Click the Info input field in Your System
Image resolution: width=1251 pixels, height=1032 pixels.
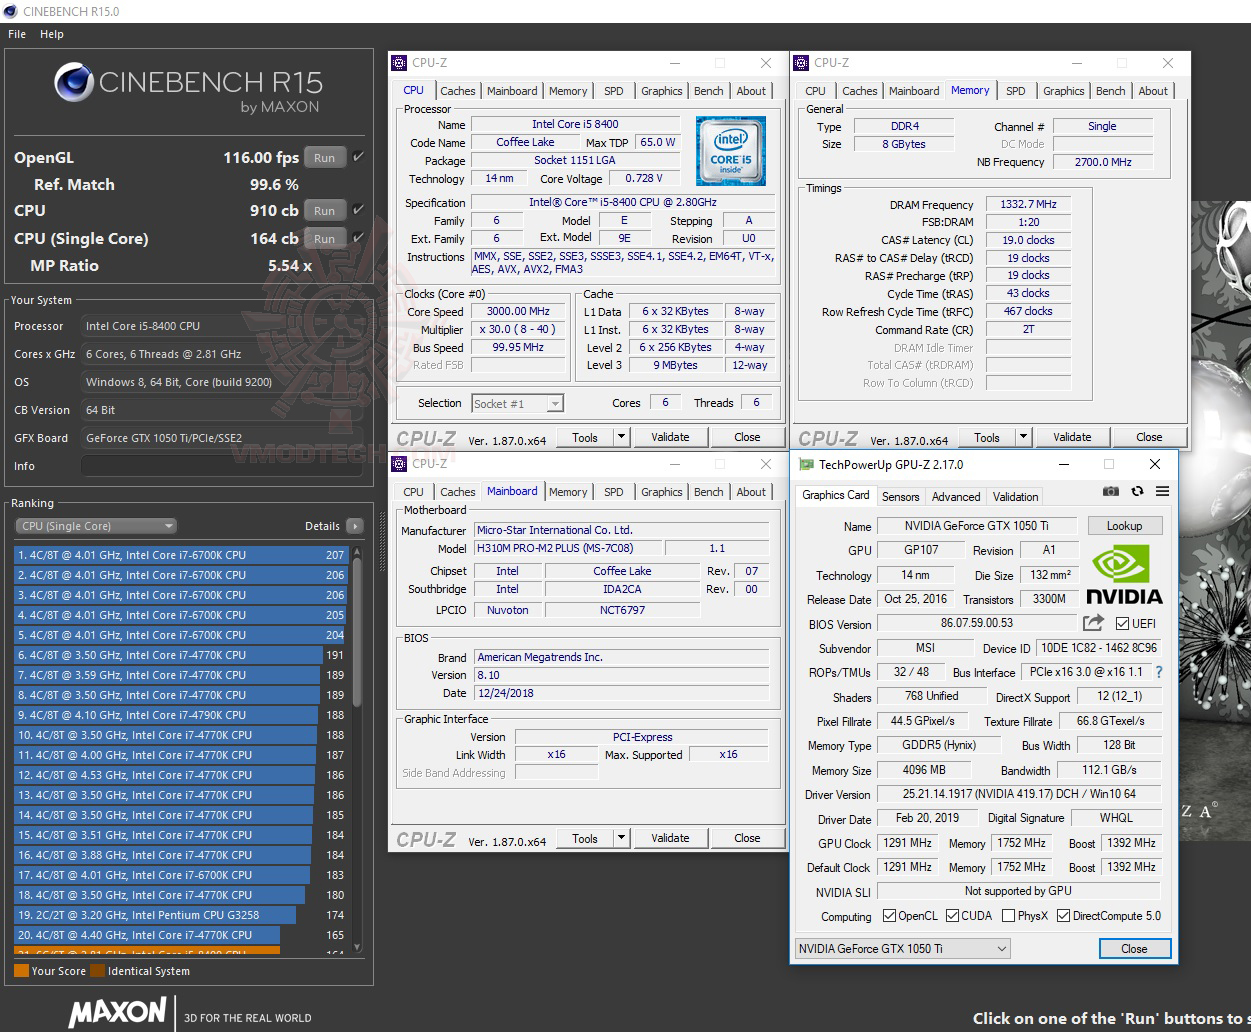222,466
